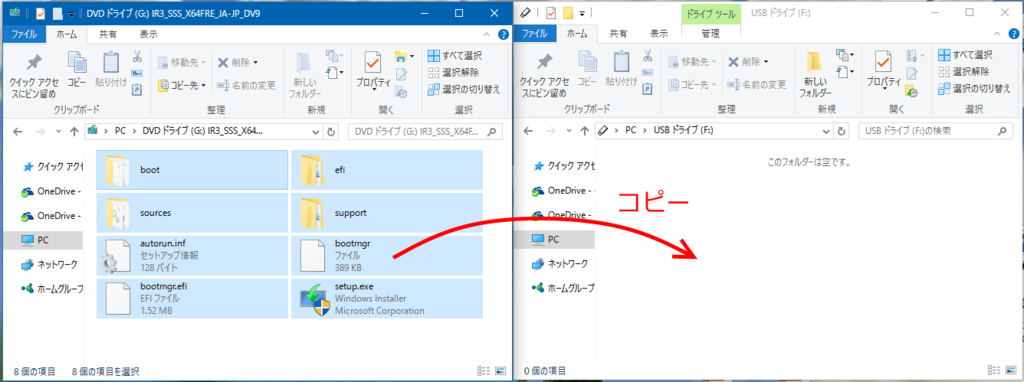Expand address bar history dropdown in USB drive window
Screen dimensions: 1024x382
coord(827,131)
